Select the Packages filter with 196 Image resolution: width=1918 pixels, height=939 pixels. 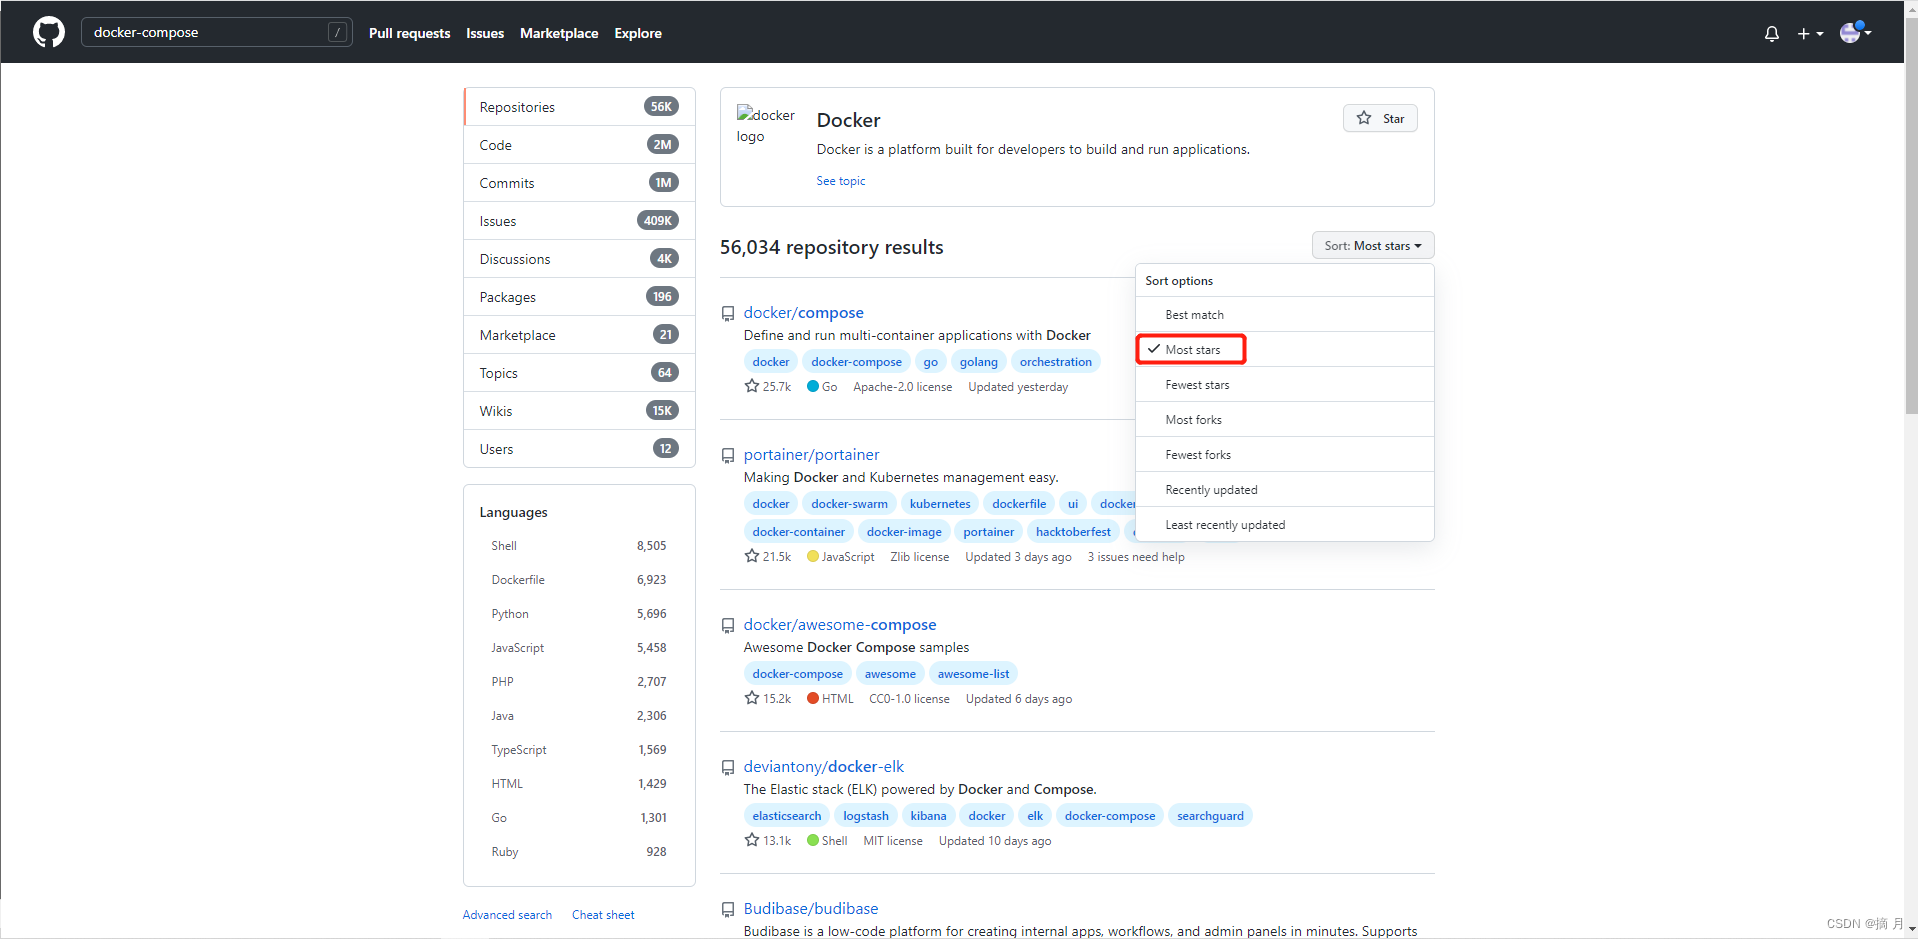(x=580, y=297)
